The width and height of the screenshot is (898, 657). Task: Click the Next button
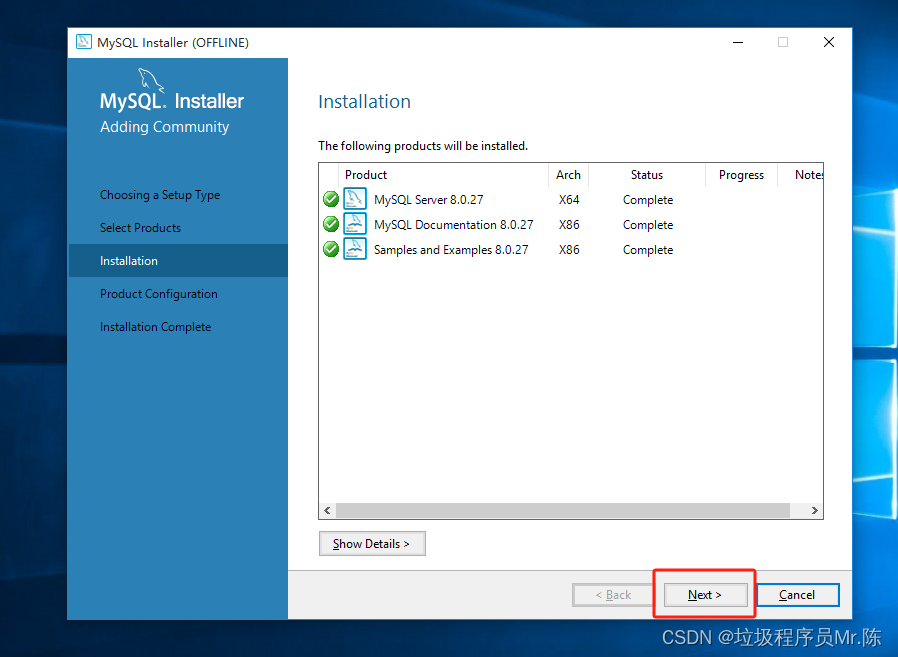pos(705,595)
